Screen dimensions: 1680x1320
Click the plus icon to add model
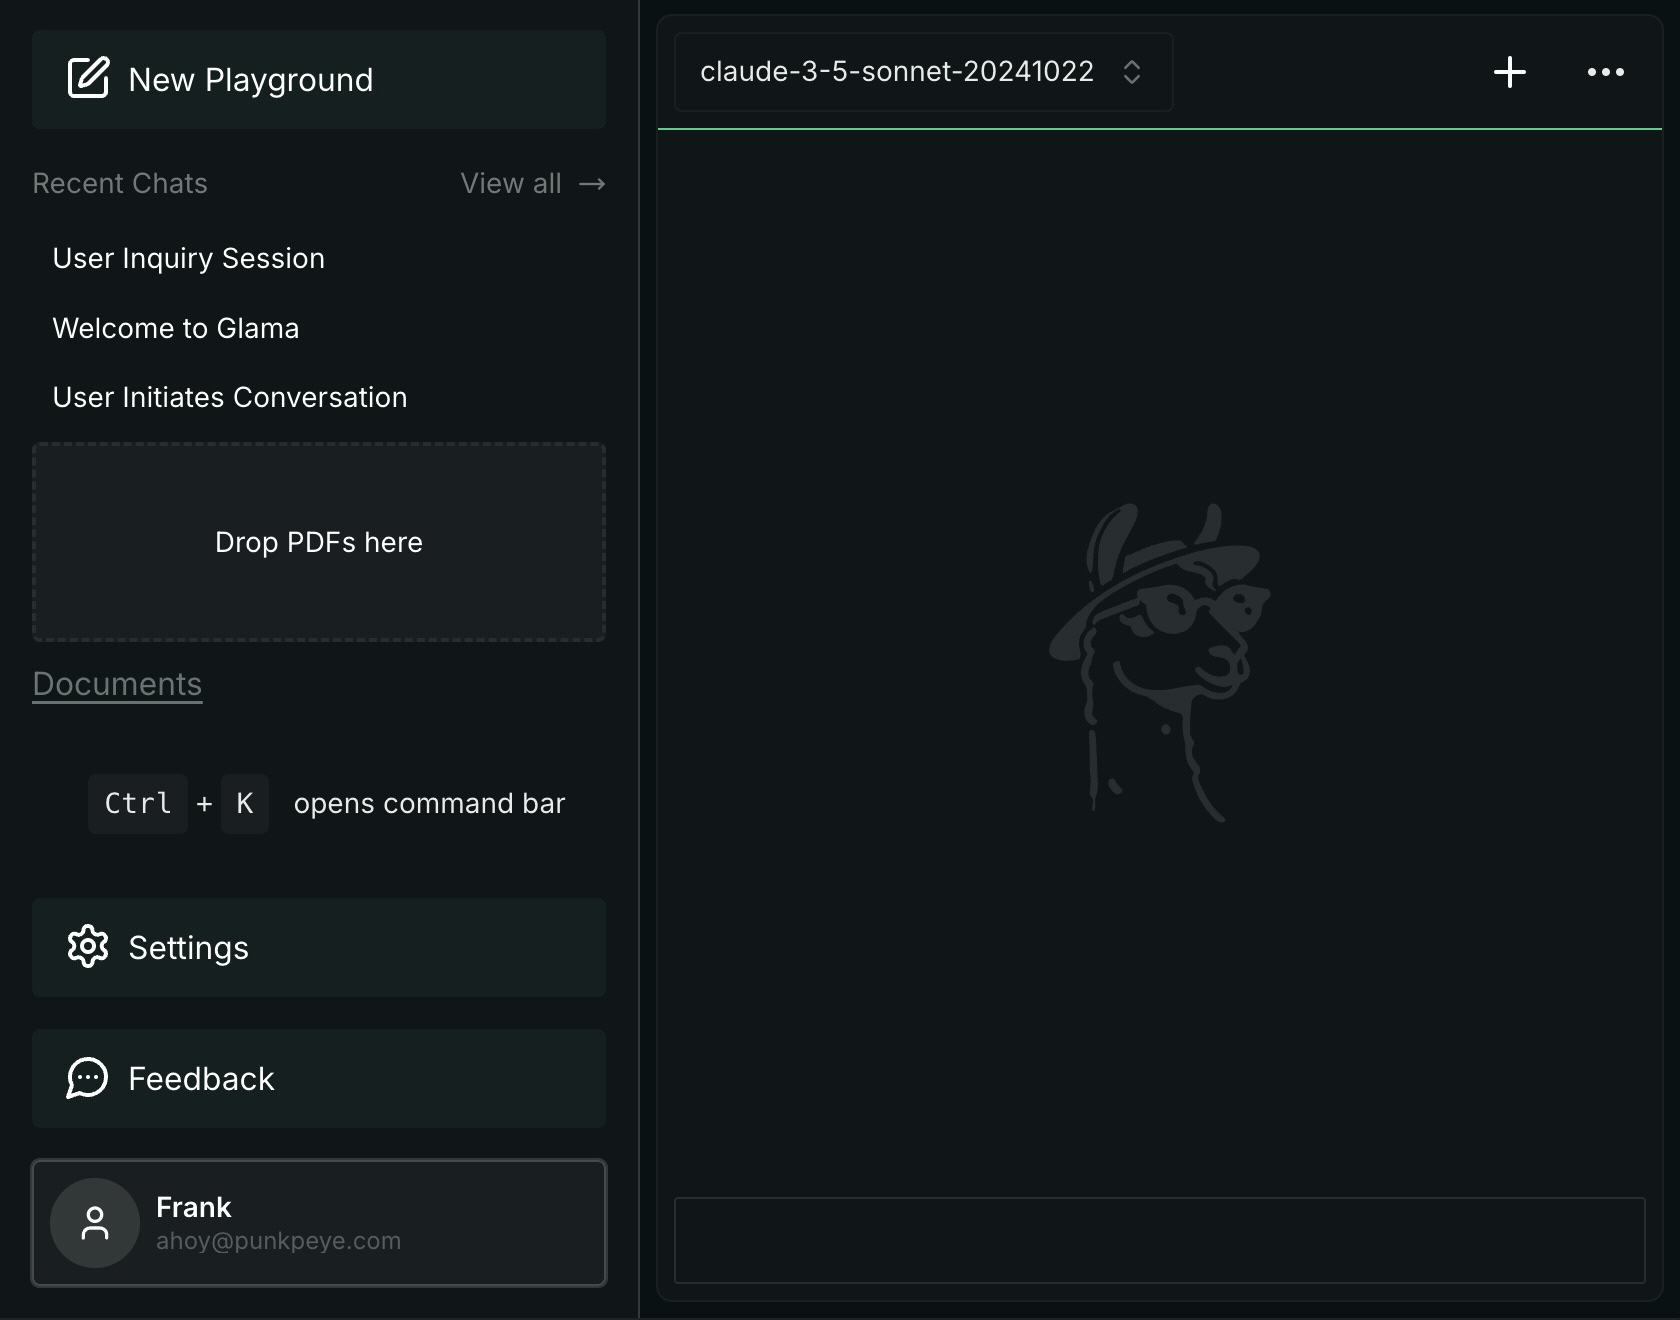click(x=1509, y=72)
